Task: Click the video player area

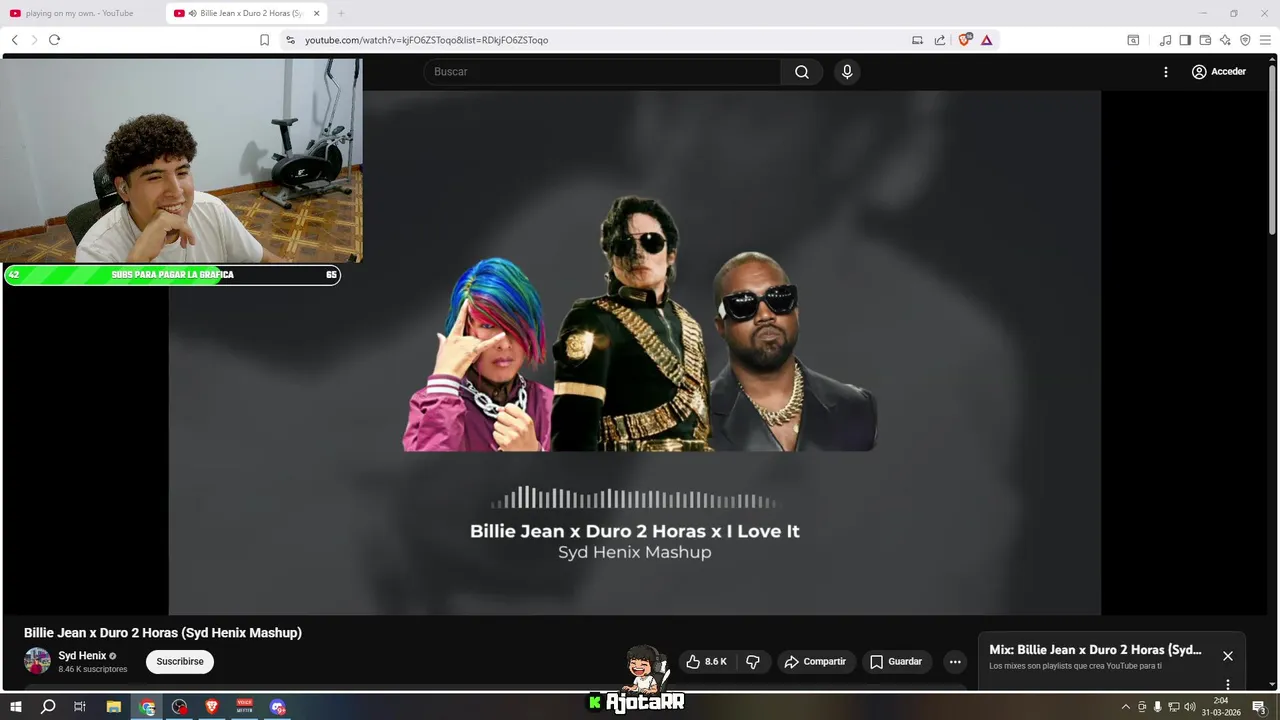Action: (x=634, y=353)
